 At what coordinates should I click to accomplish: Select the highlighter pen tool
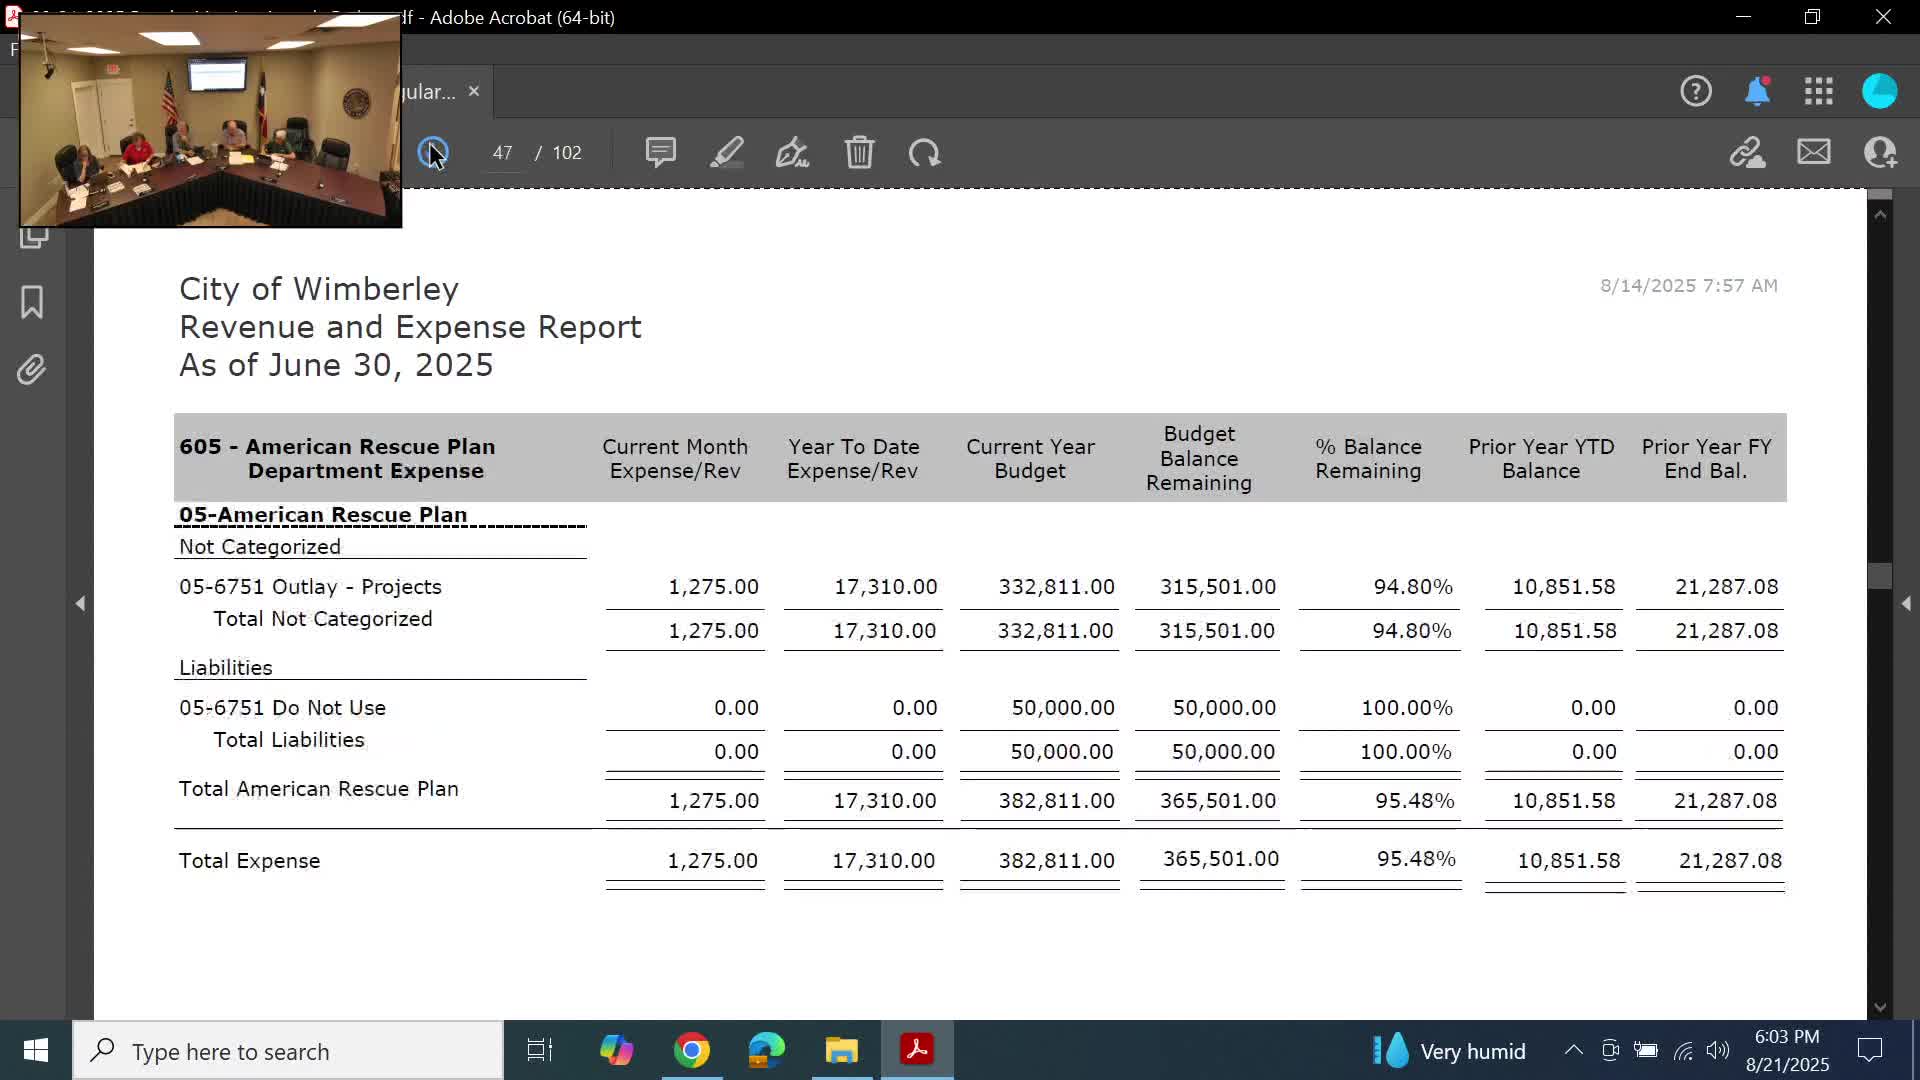click(727, 152)
